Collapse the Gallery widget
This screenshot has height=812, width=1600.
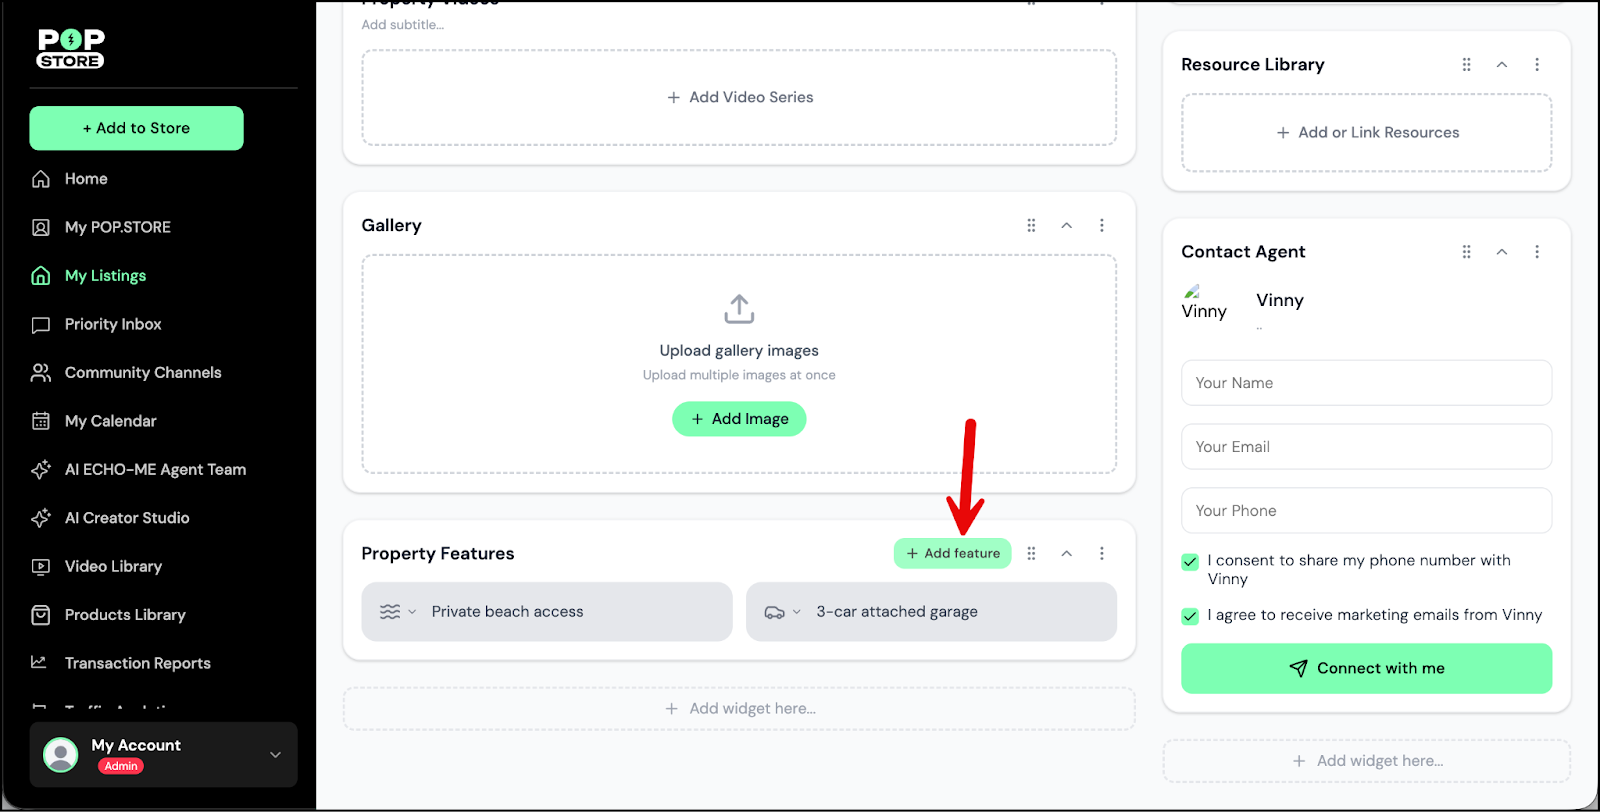pyautogui.click(x=1067, y=225)
